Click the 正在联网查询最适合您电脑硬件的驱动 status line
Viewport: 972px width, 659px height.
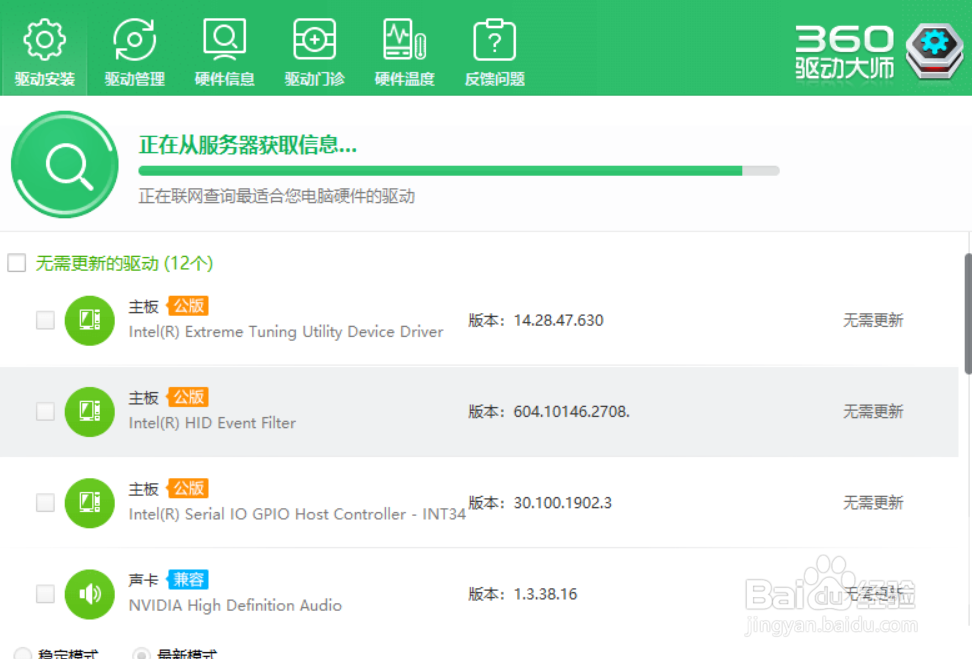pos(276,197)
